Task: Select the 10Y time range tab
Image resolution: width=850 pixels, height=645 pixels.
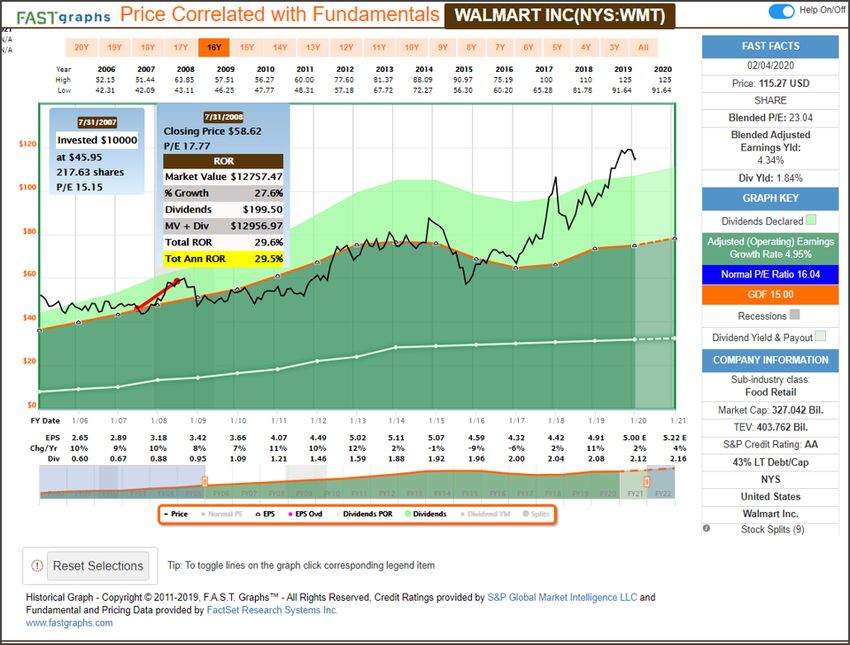Action: pos(412,47)
